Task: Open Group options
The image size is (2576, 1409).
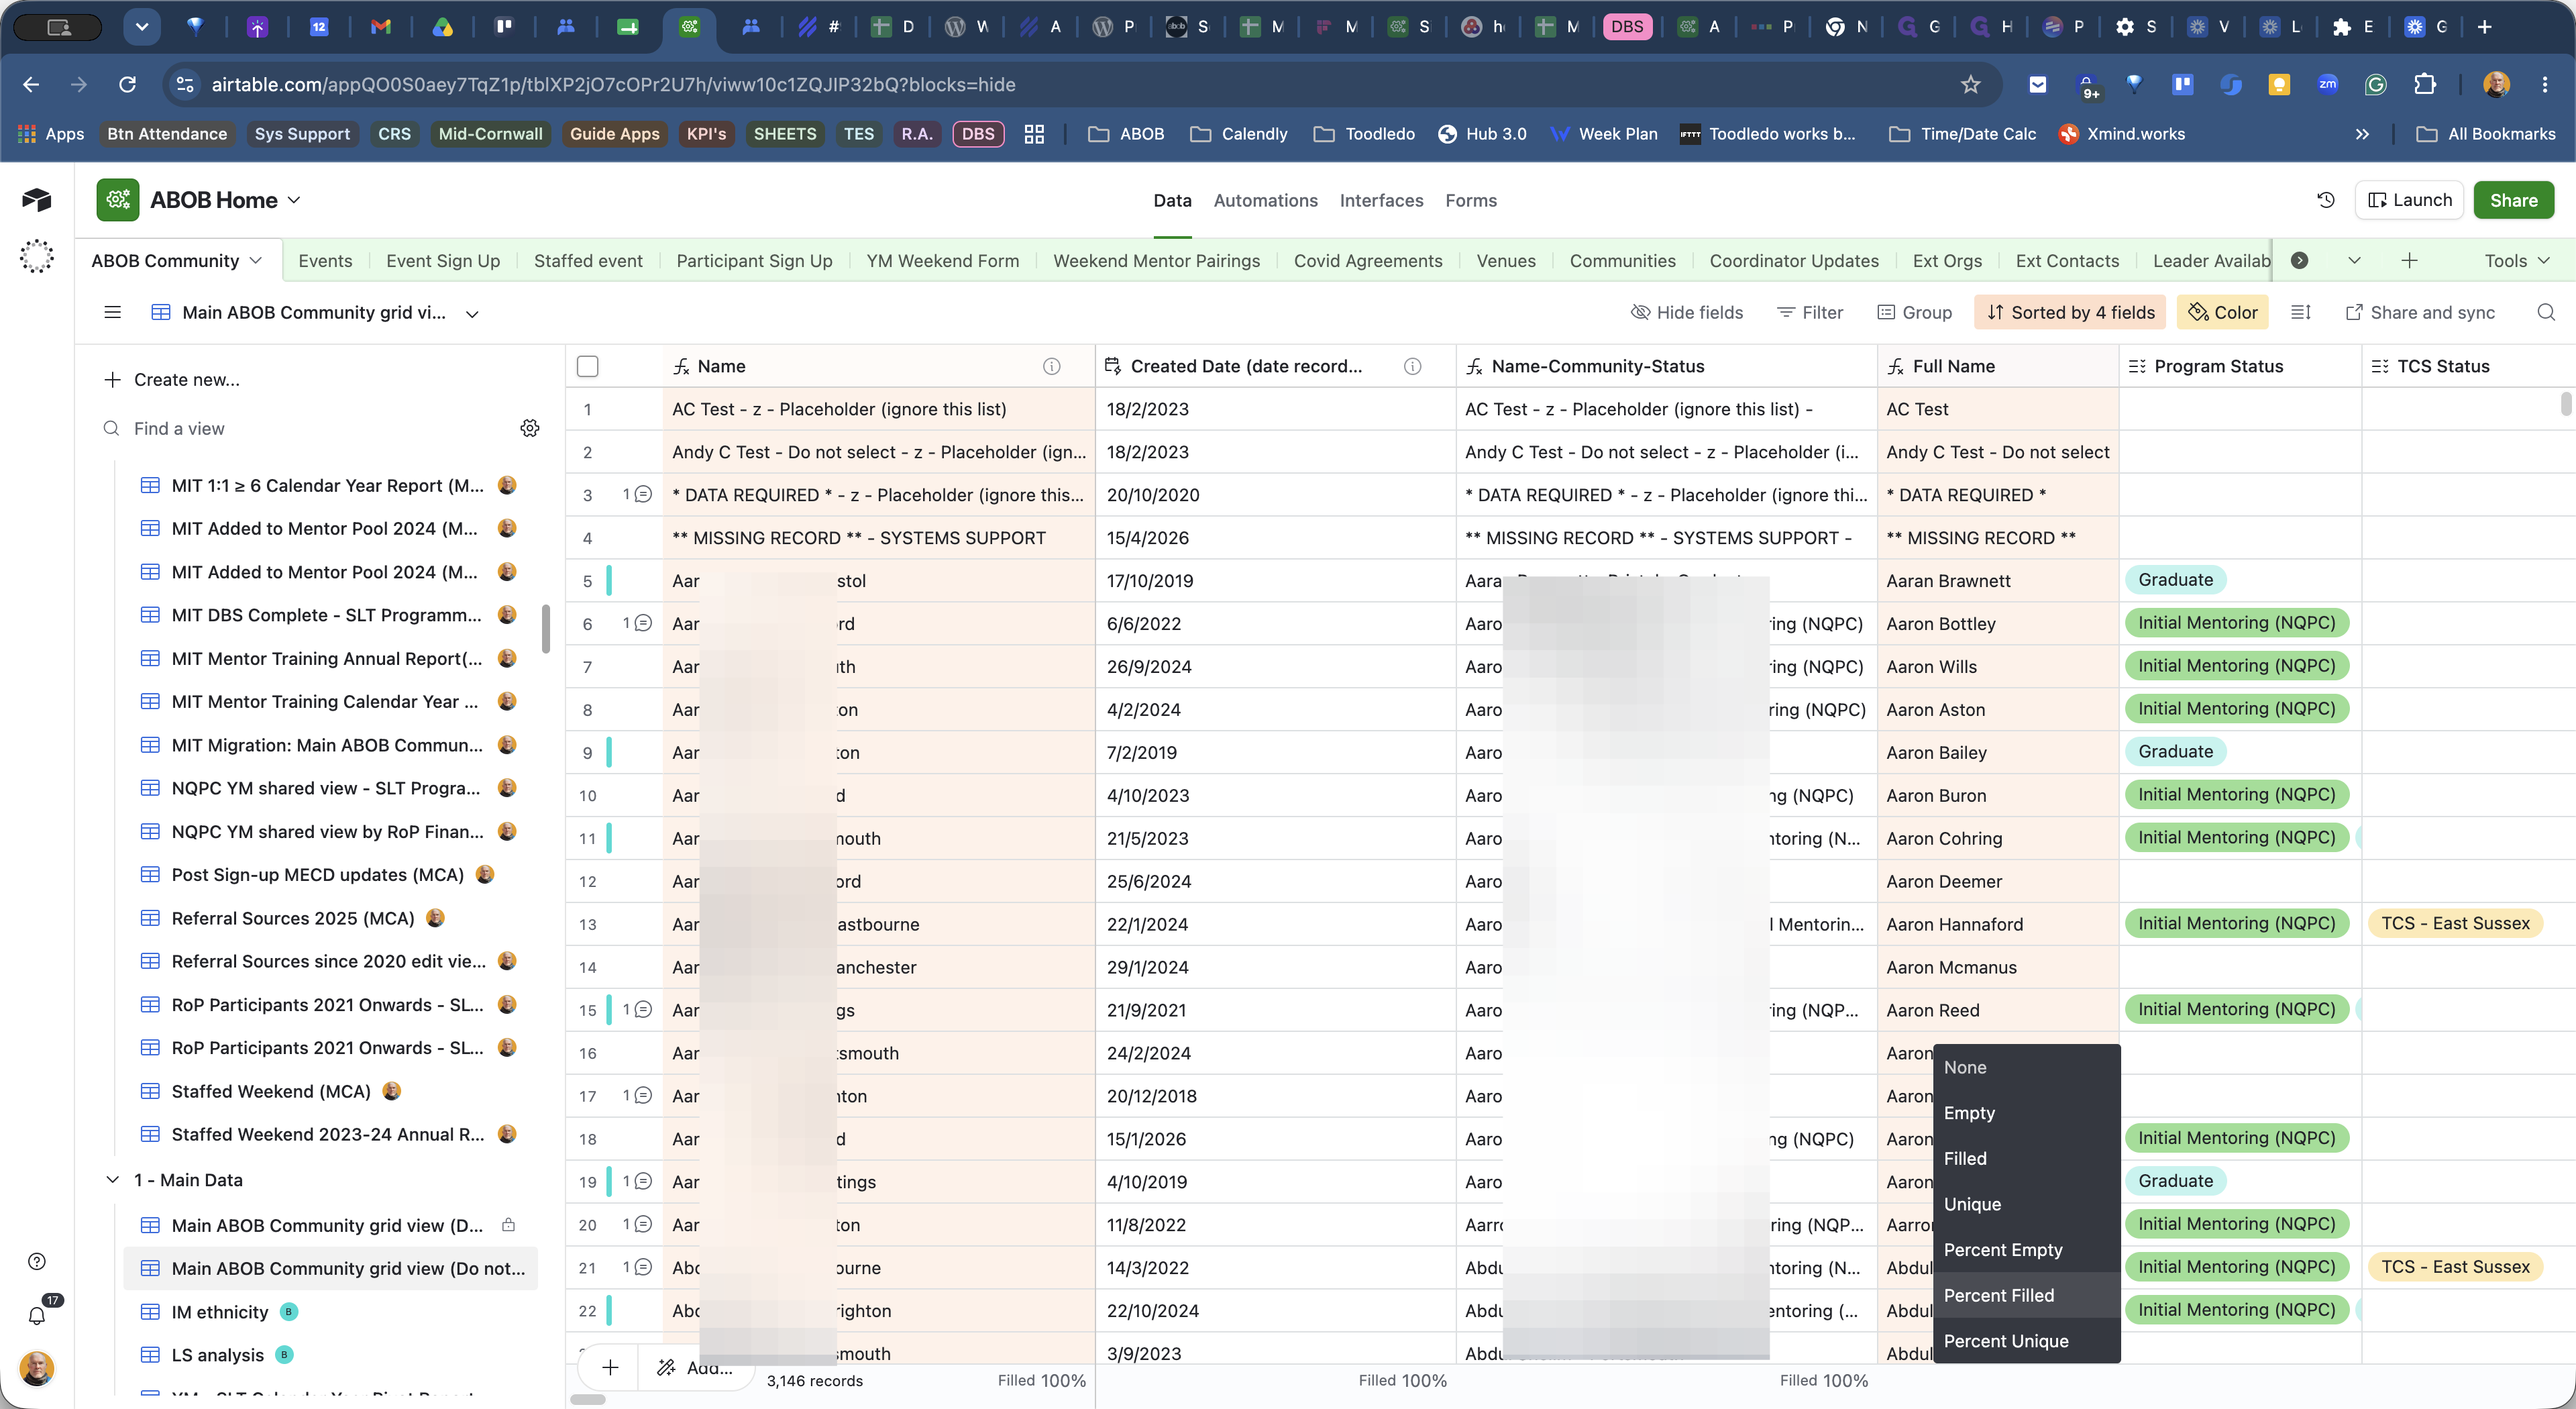Action: [1914, 313]
